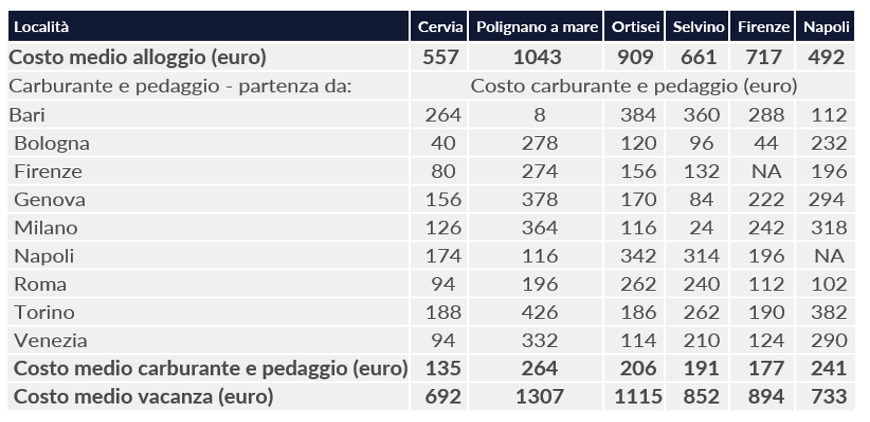Select the Costo carburante e pedaggio subheader
The image size is (870, 422).
(634, 86)
